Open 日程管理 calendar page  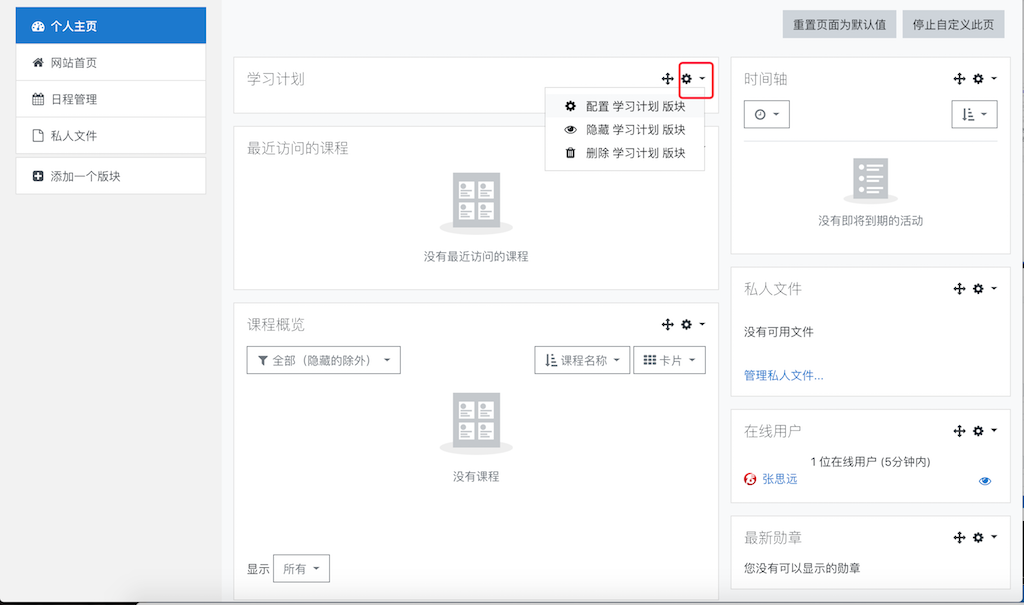pyautogui.click(x=110, y=99)
